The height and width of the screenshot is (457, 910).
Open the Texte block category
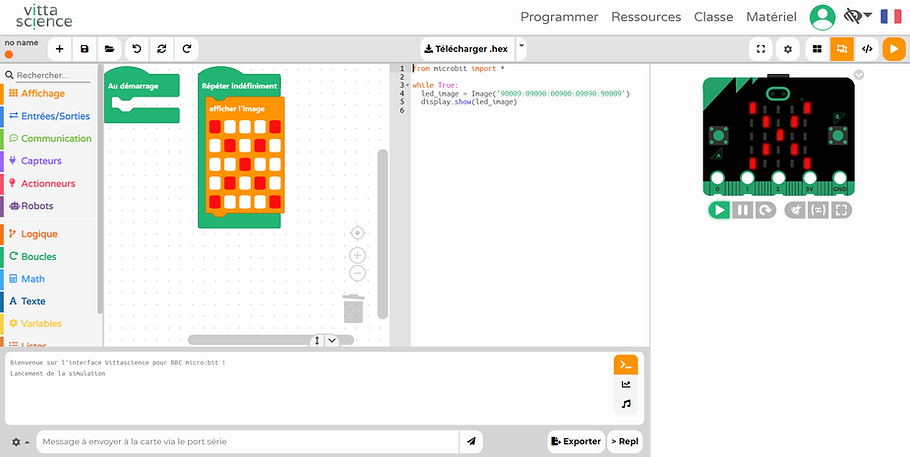(27, 301)
